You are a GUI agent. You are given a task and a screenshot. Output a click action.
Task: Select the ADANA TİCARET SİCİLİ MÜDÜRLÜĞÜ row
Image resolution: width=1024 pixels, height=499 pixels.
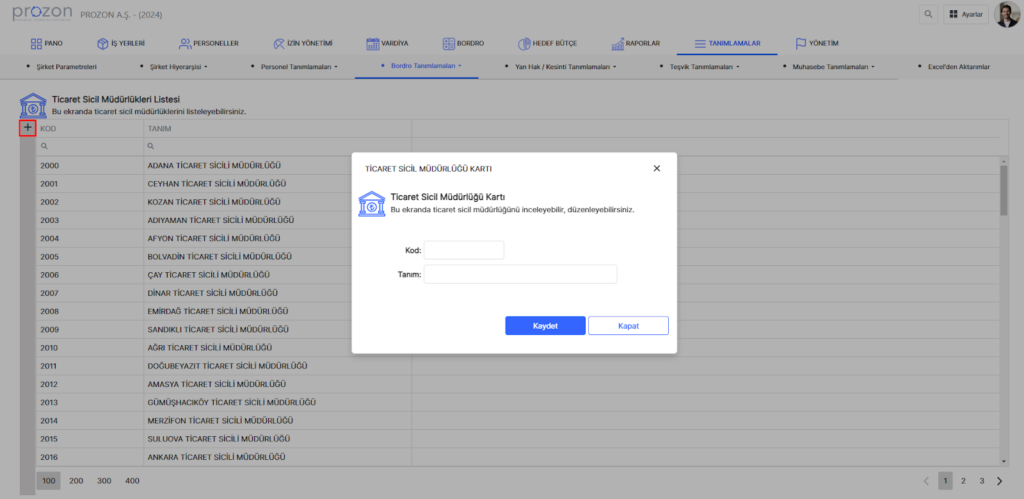click(x=215, y=165)
